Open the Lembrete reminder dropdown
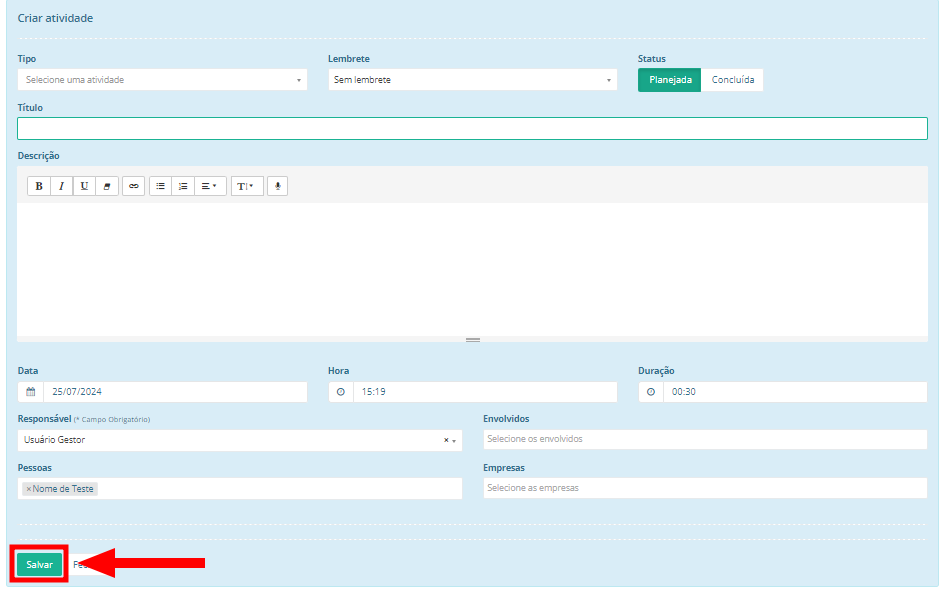The height and width of the screenshot is (593, 948). [472, 80]
